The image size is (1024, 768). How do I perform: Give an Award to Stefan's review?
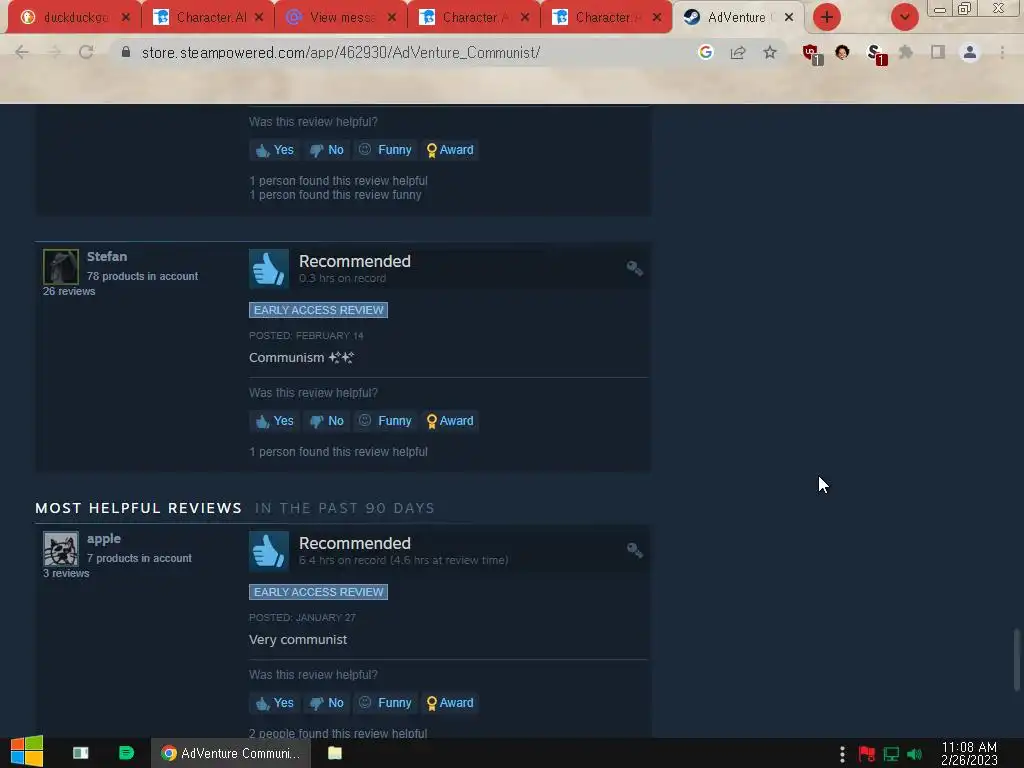click(450, 421)
